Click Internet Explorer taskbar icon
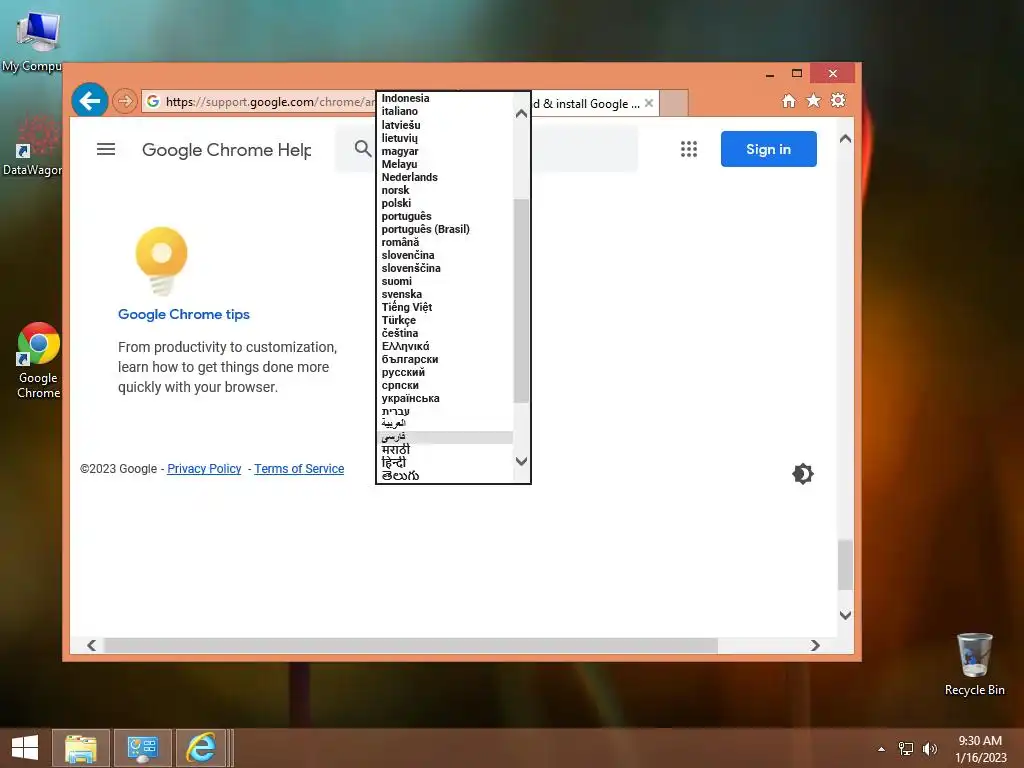The image size is (1024, 768). coord(201,748)
